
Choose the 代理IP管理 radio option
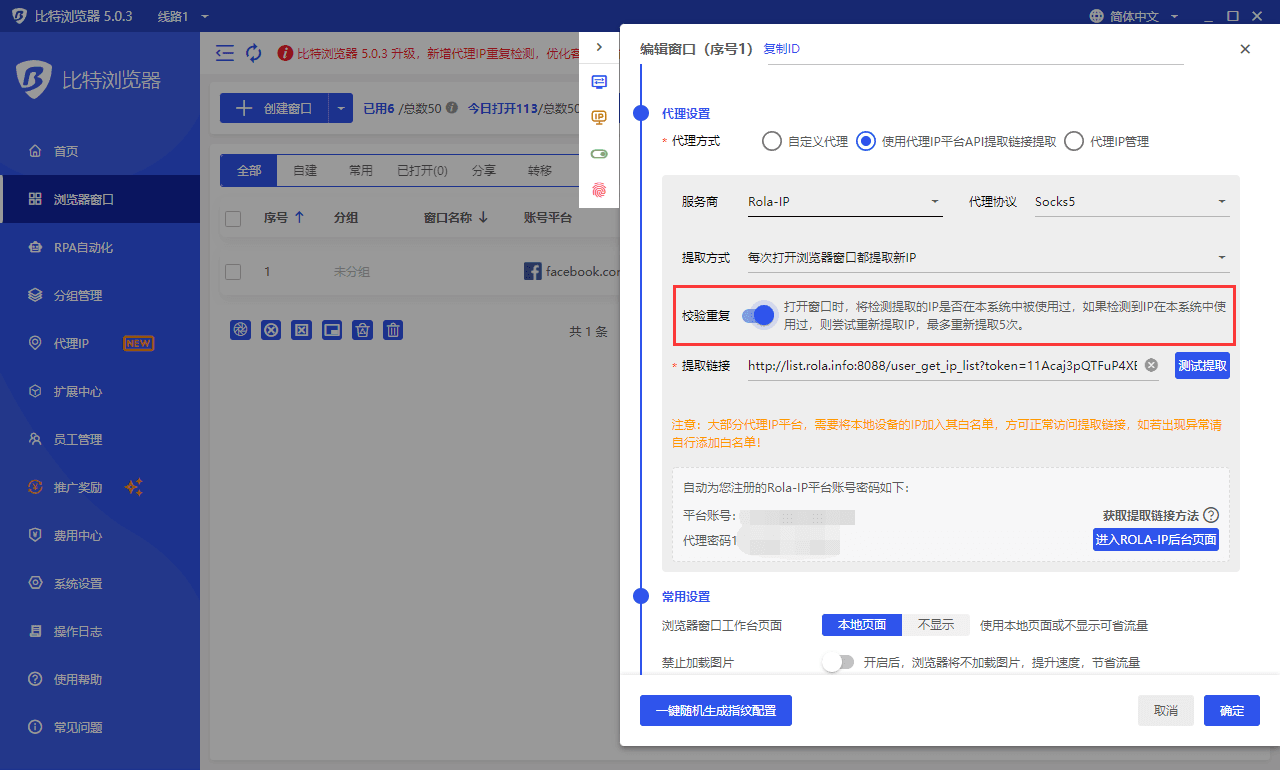(1074, 142)
